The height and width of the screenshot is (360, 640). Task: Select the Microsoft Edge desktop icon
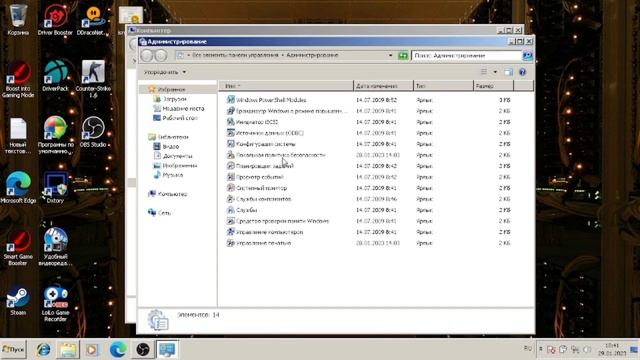click(18, 188)
